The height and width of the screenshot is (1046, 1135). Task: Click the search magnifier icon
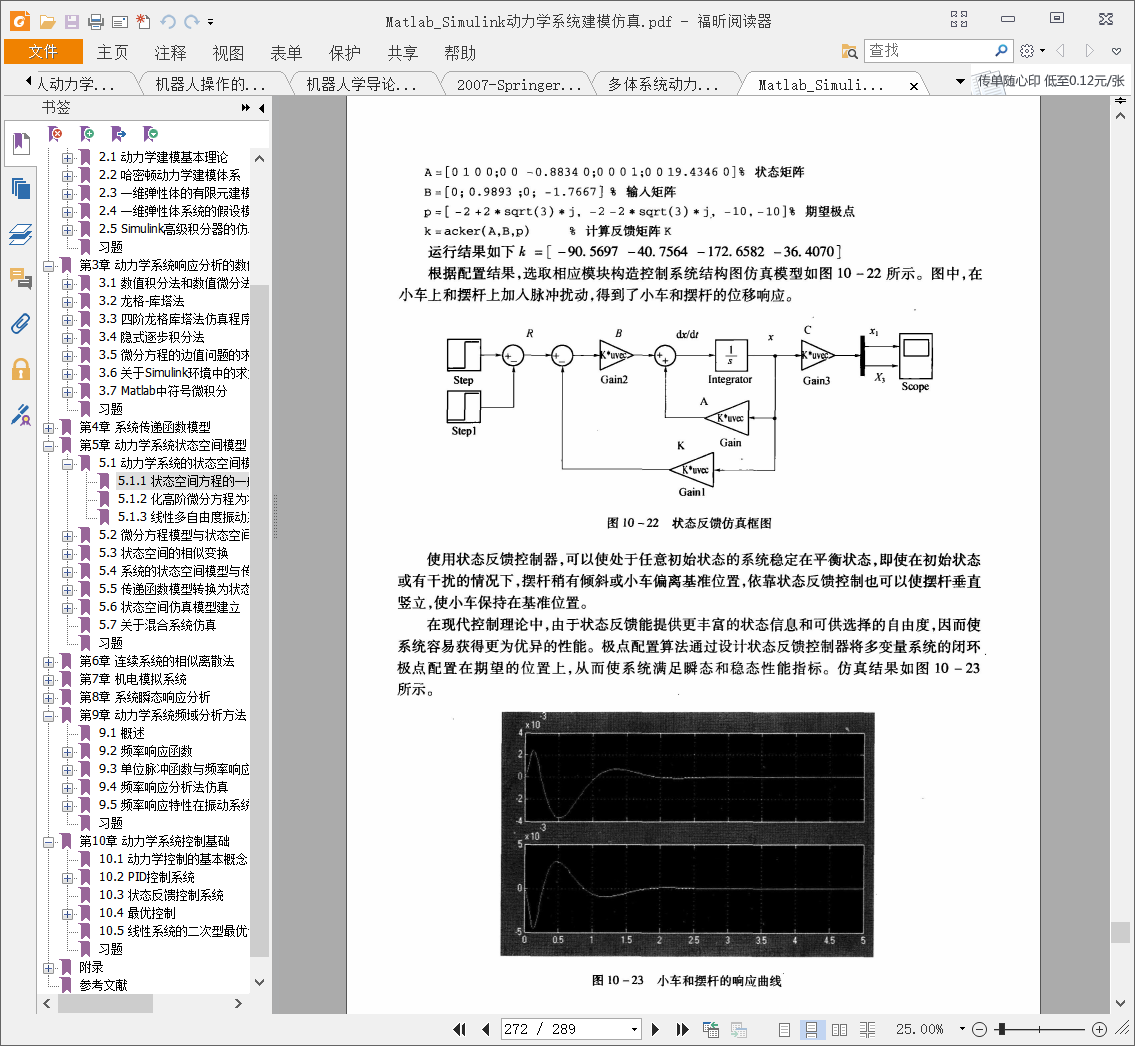pyautogui.click(x=1001, y=51)
